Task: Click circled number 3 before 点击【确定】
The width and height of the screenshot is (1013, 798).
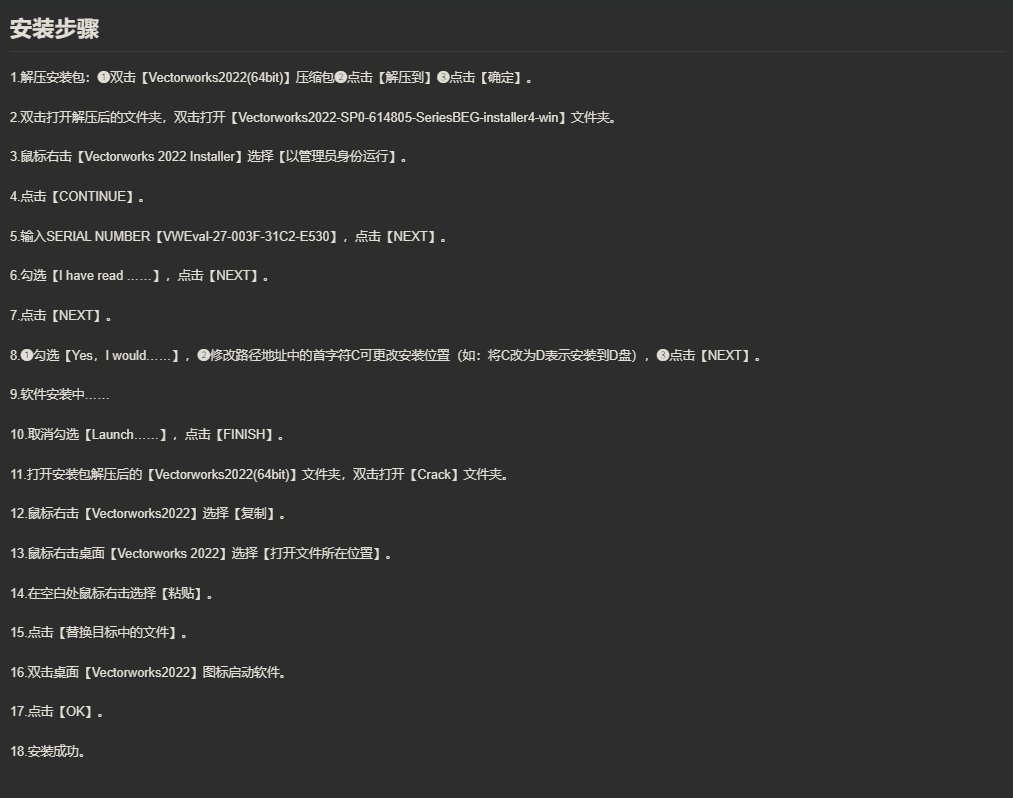Action: [x=443, y=78]
